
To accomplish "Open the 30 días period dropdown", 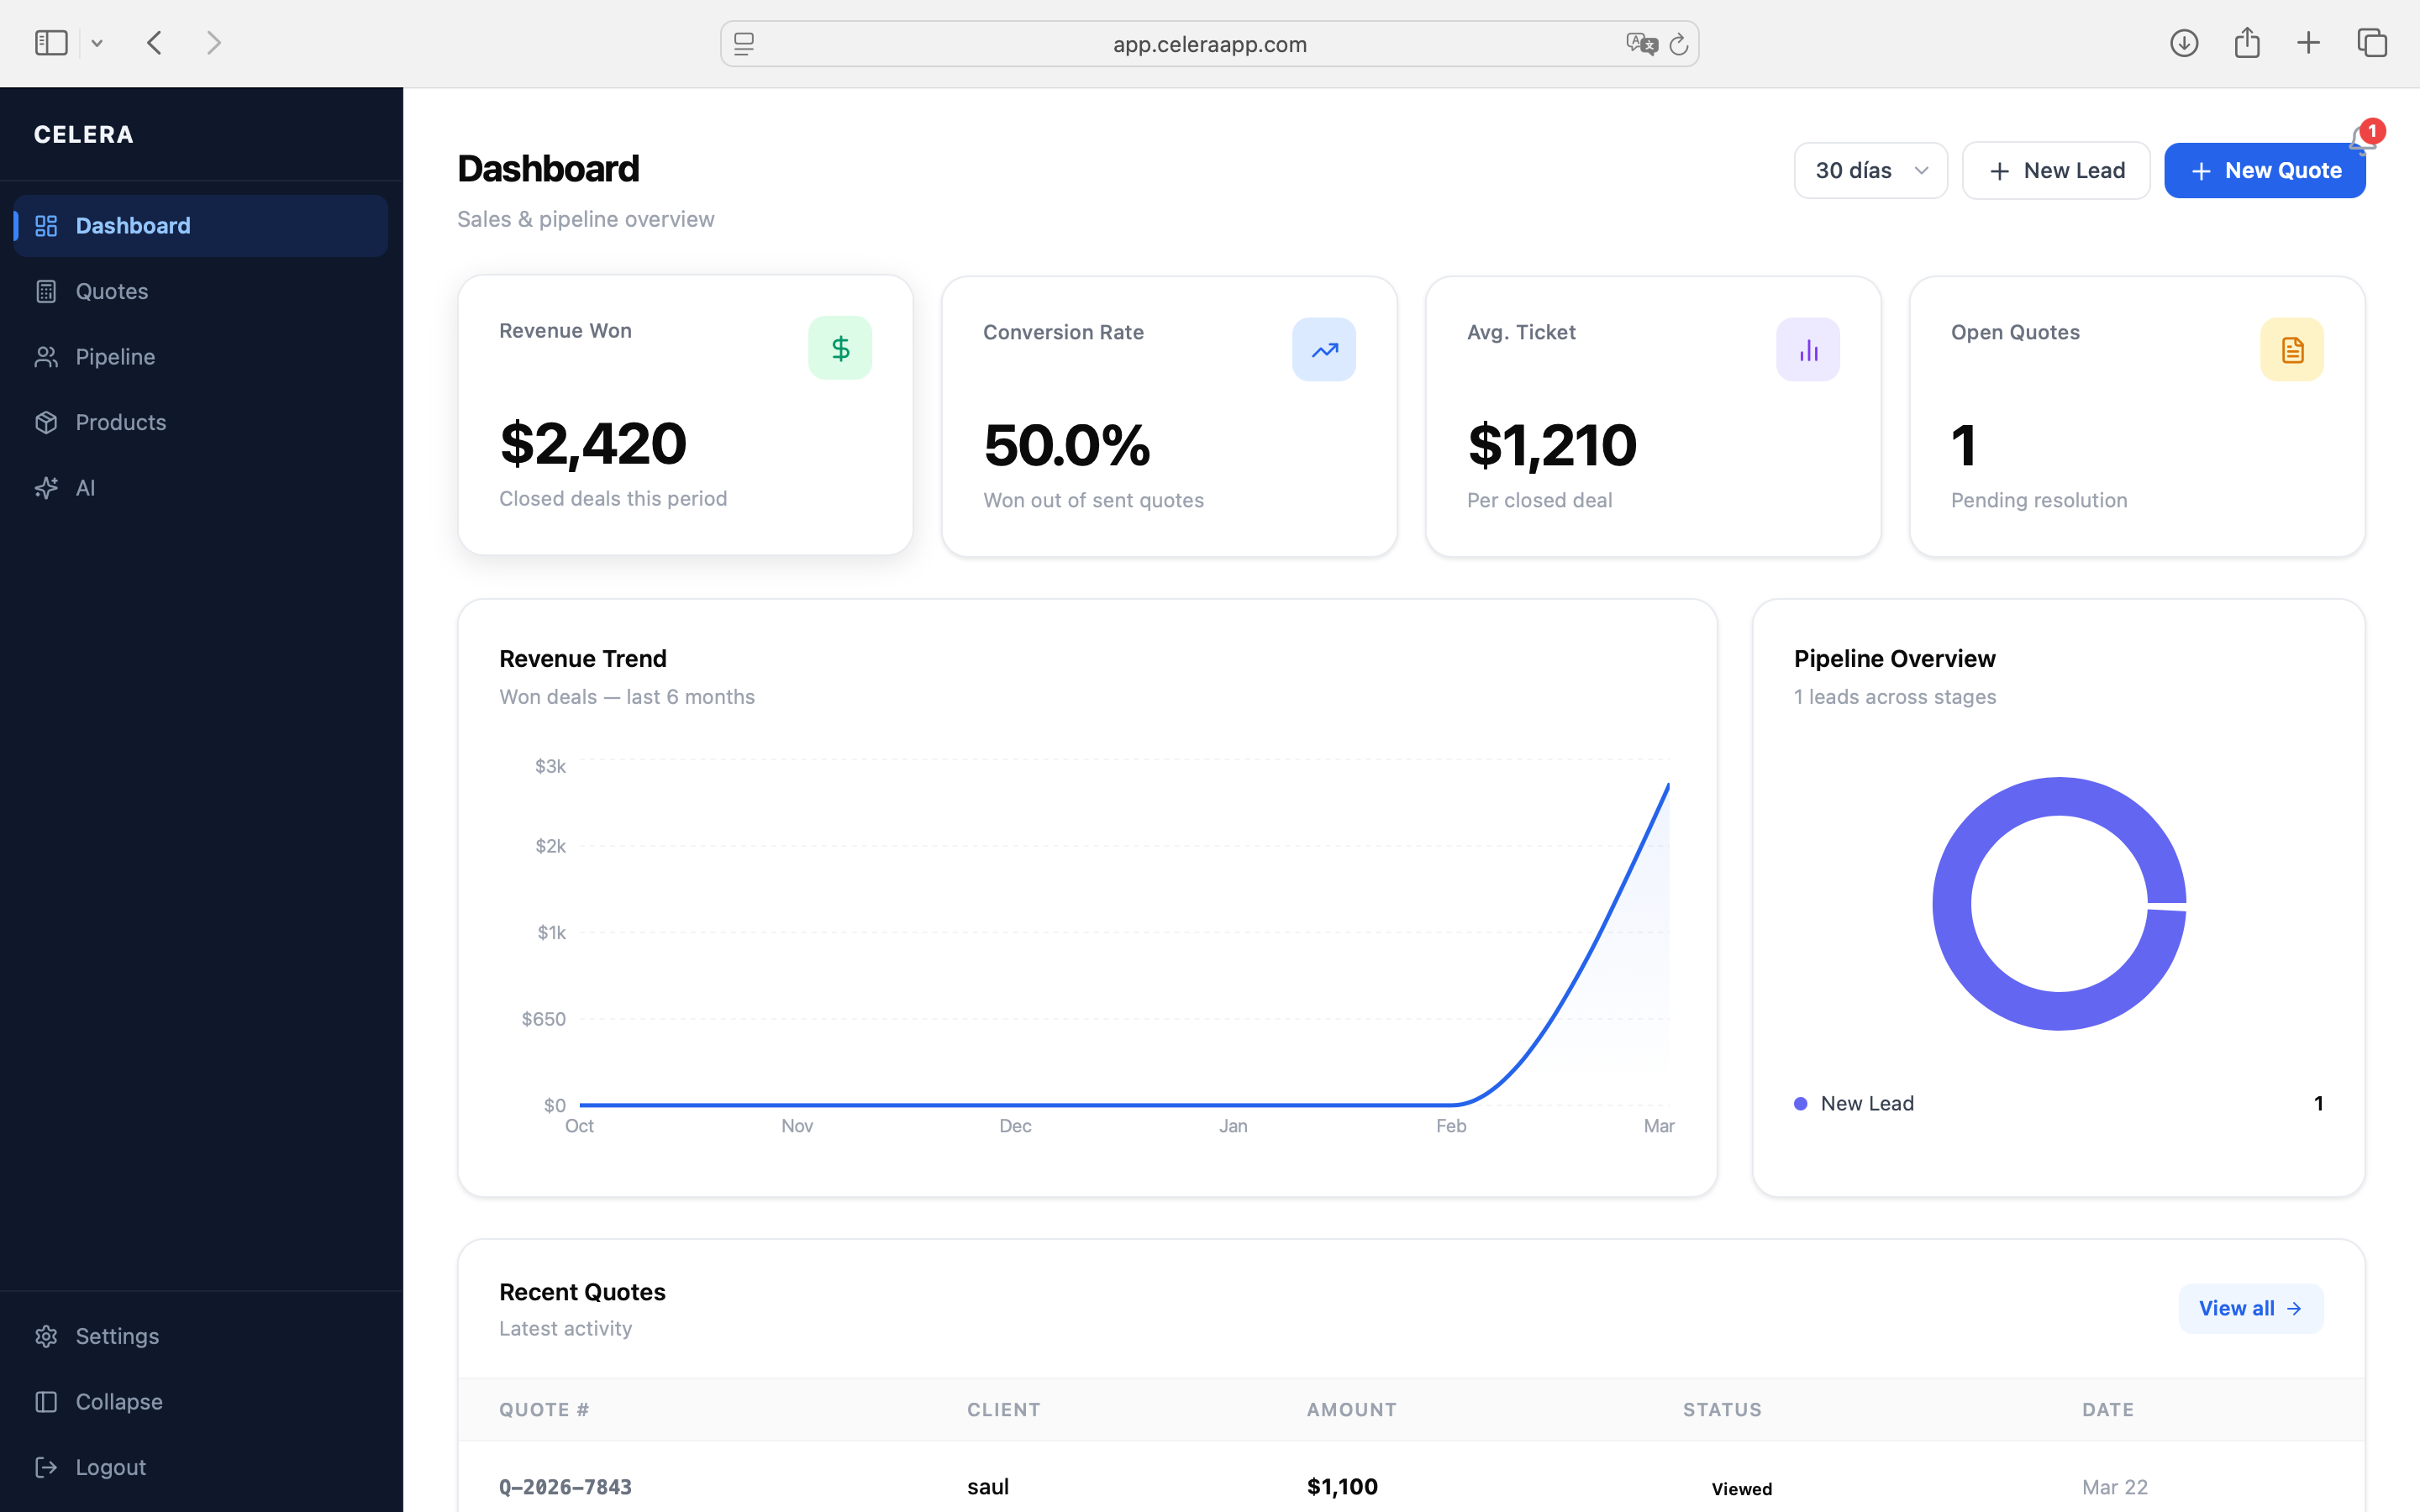I will pos(1870,170).
